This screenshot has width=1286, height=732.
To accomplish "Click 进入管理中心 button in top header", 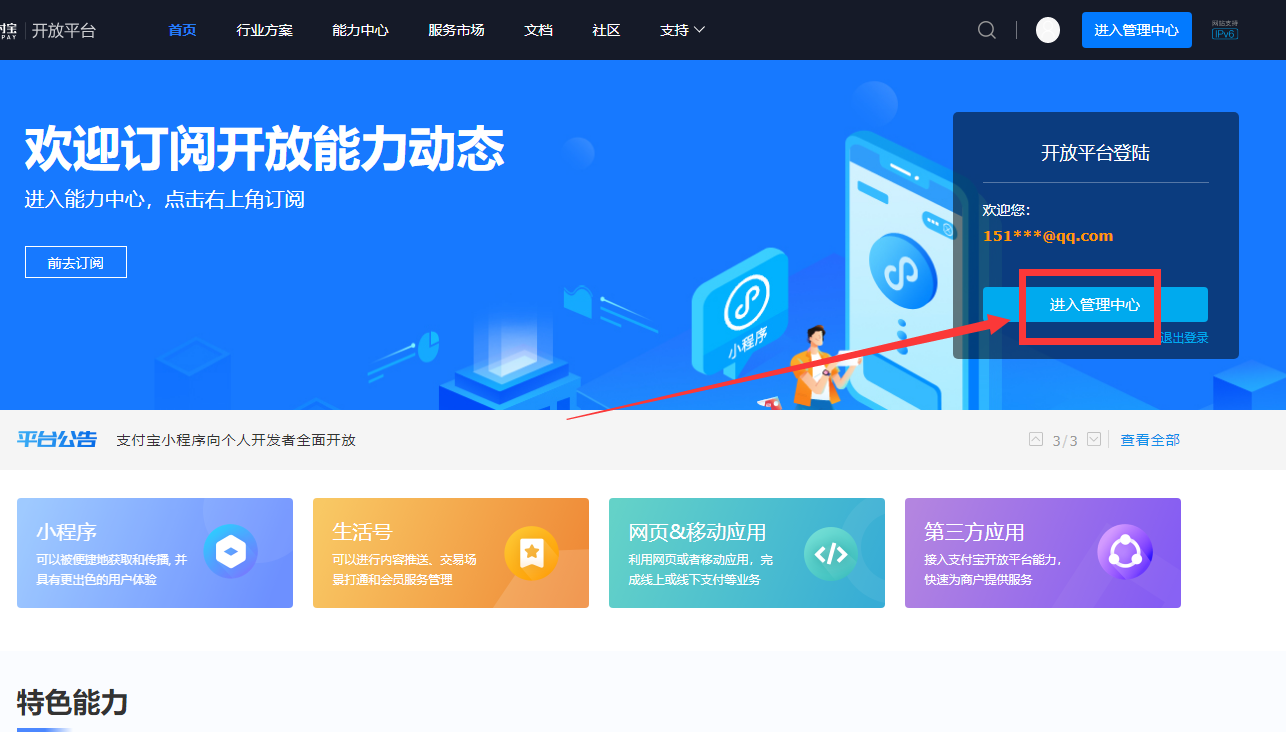I will (x=1137, y=30).
